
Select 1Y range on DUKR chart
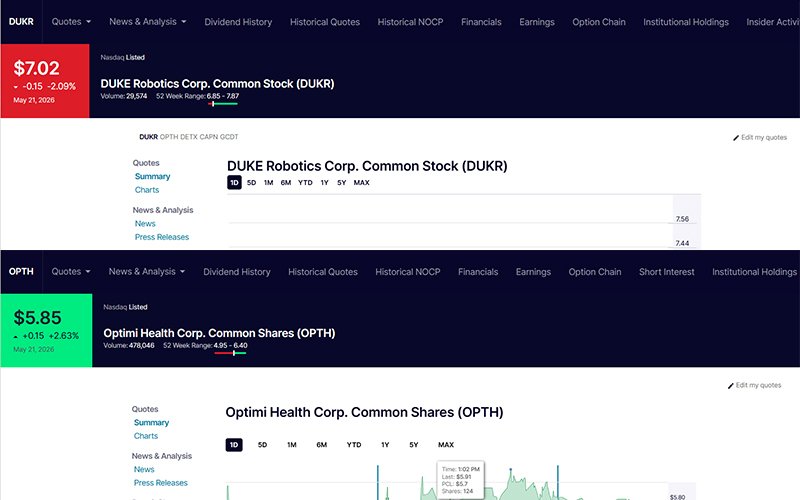(324, 183)
